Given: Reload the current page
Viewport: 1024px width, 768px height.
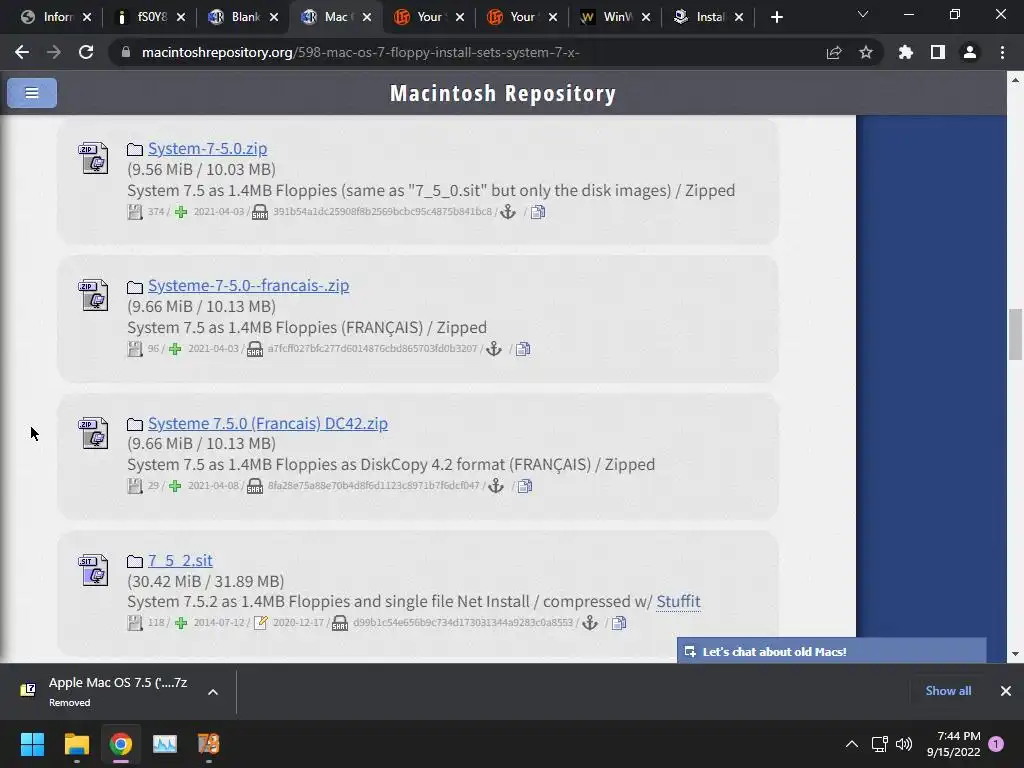Looking at the screenshot, I should [x=86, y=52].
